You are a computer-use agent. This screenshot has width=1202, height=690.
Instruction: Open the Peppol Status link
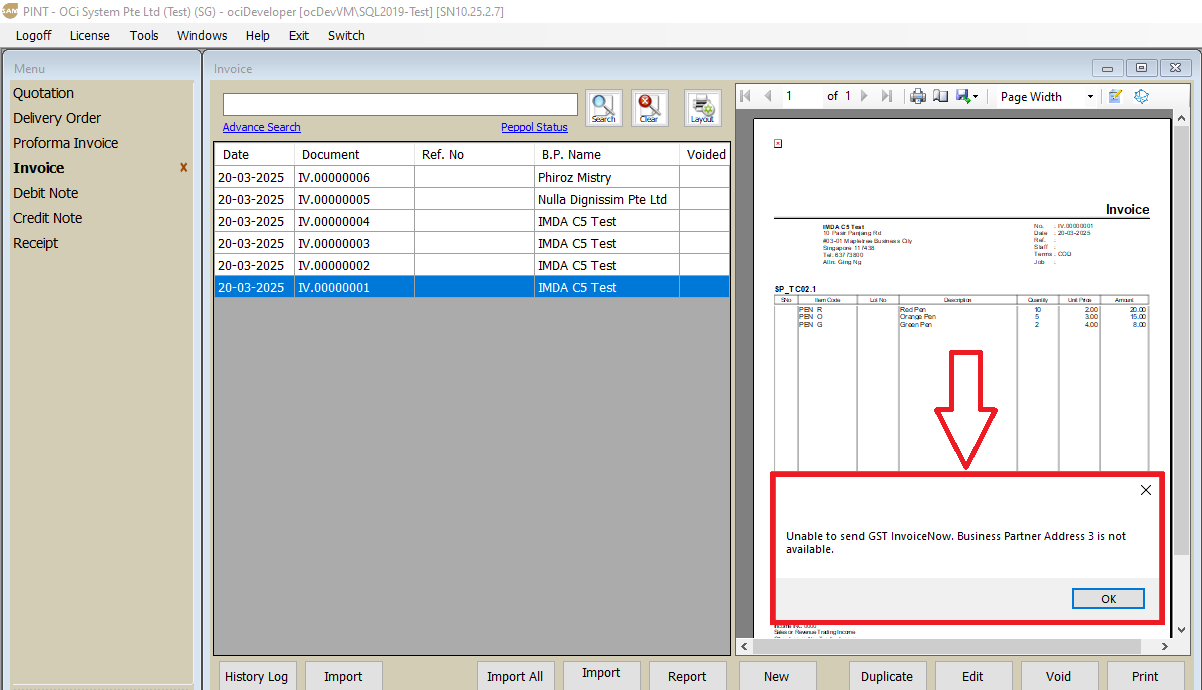[534, 127]
